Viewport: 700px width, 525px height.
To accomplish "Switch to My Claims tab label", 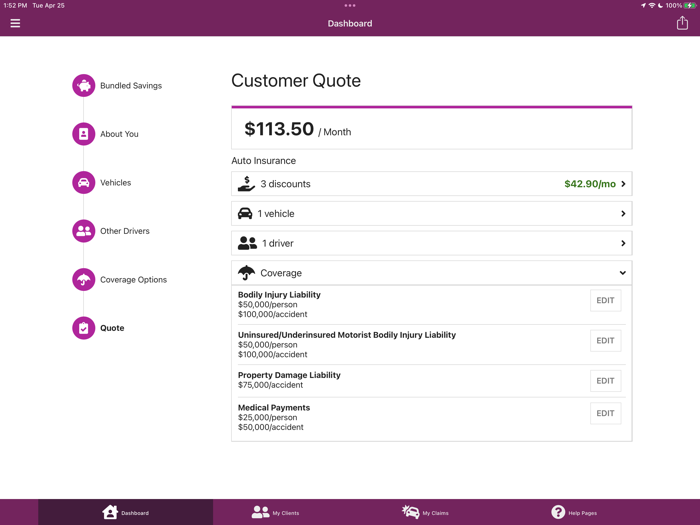I will pyautogui.click(x=435, y=513).
